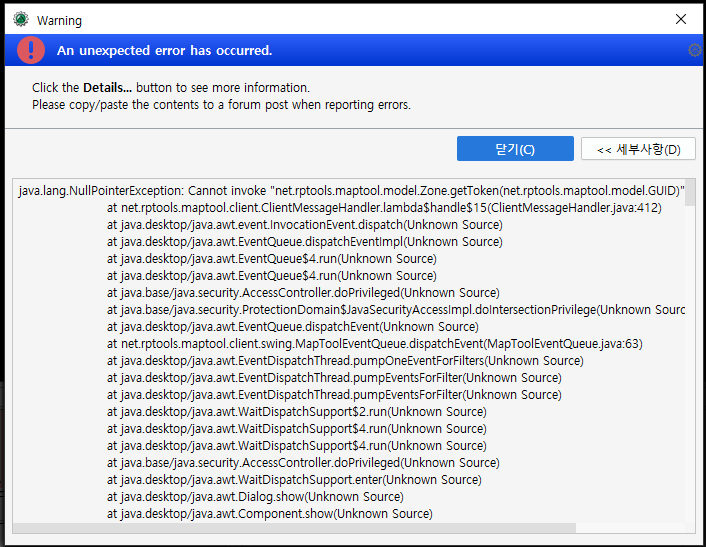Click the vertical scrollbar thumb of stack trace
The image size is (706, 547).
[690, 193]
